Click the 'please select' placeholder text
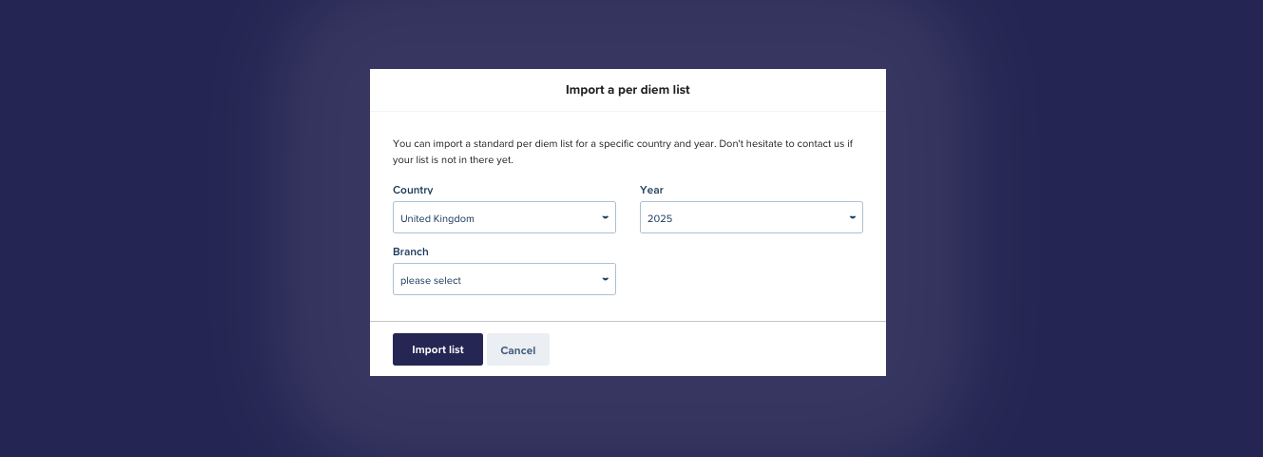Viewport: 1263px width, 457px height. [431, 281]
